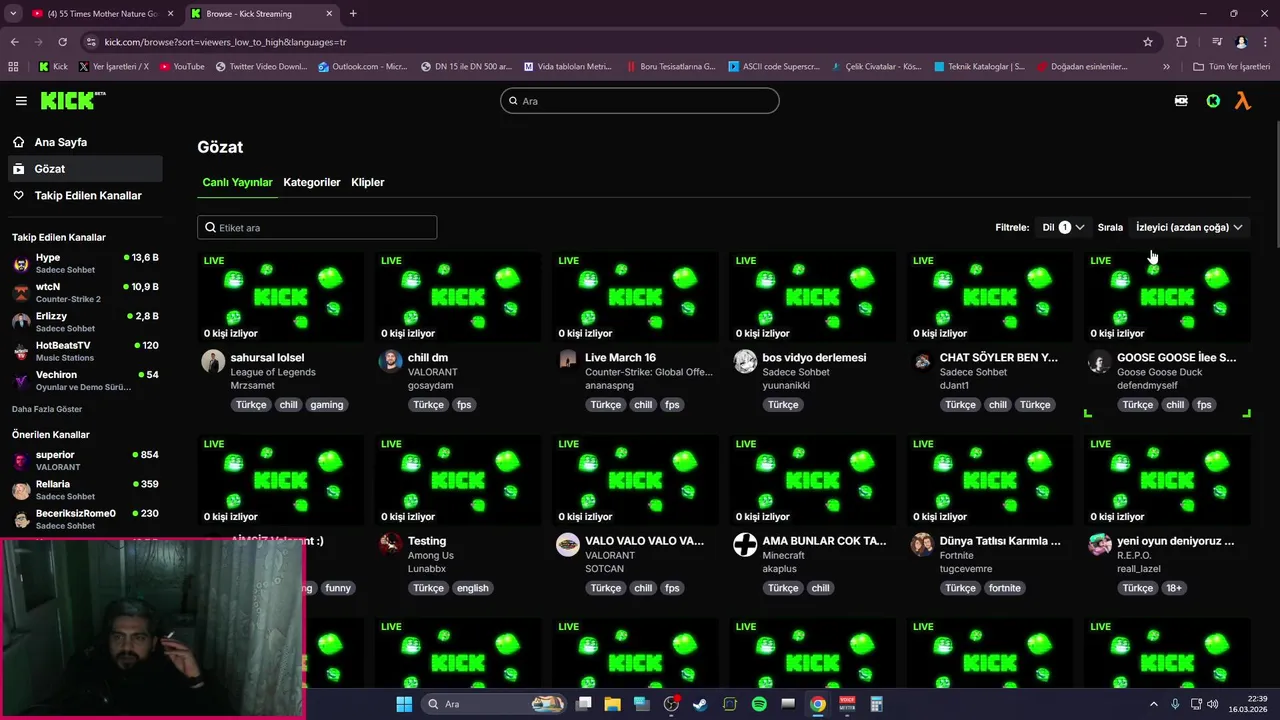
Task: Reload the page with refresh button
Action: [x=62, y=42]
